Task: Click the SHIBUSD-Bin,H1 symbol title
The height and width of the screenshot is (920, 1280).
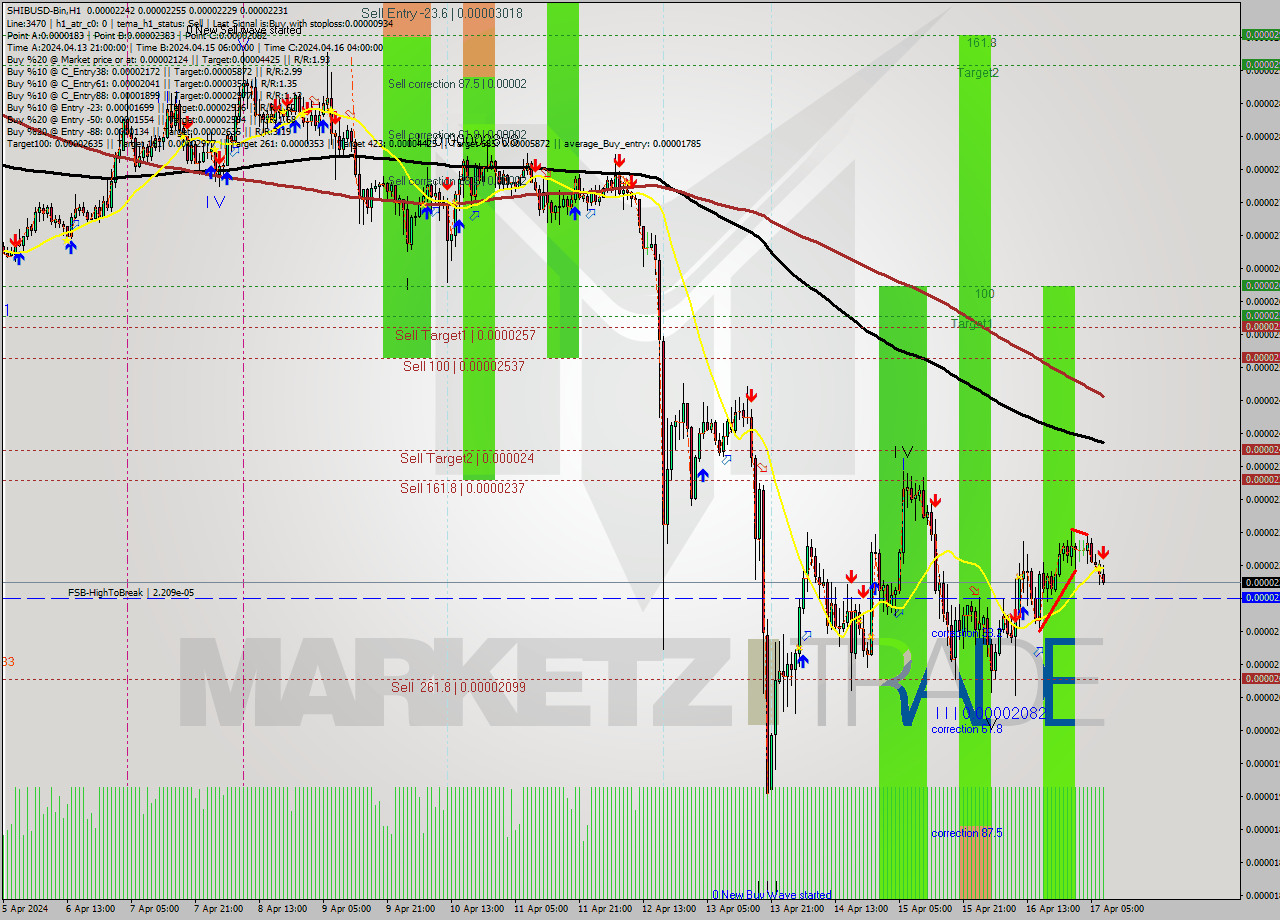Action: point(46,11)
